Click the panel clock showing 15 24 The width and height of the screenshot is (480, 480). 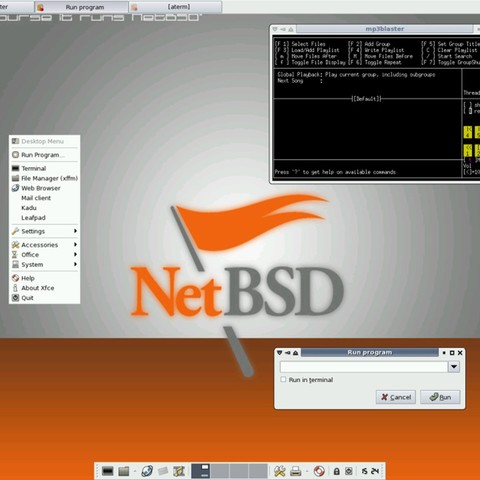point(370,471)
